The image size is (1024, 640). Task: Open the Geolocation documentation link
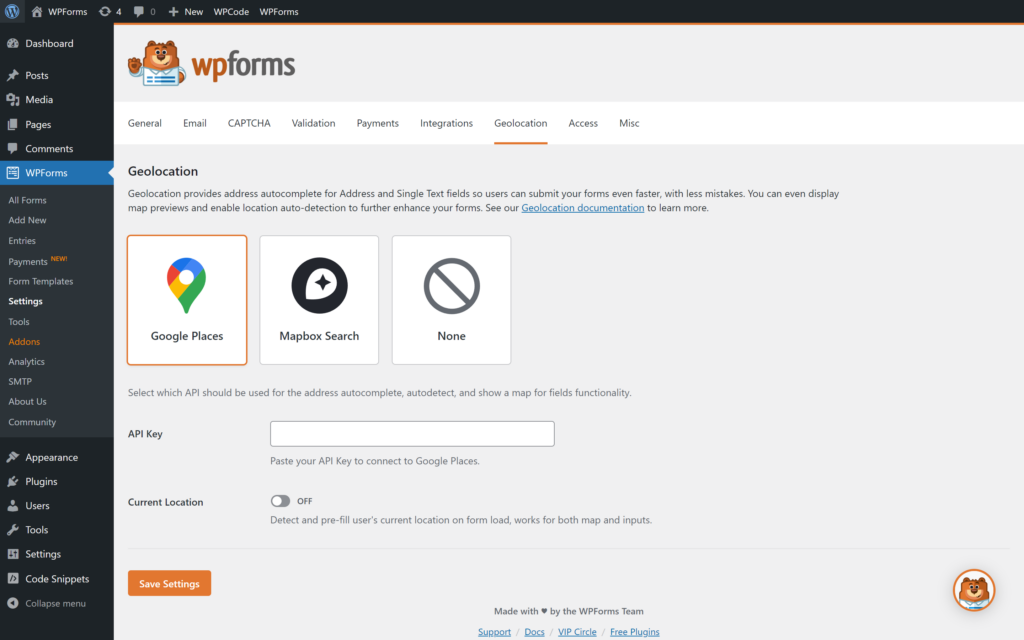point(583,206)
